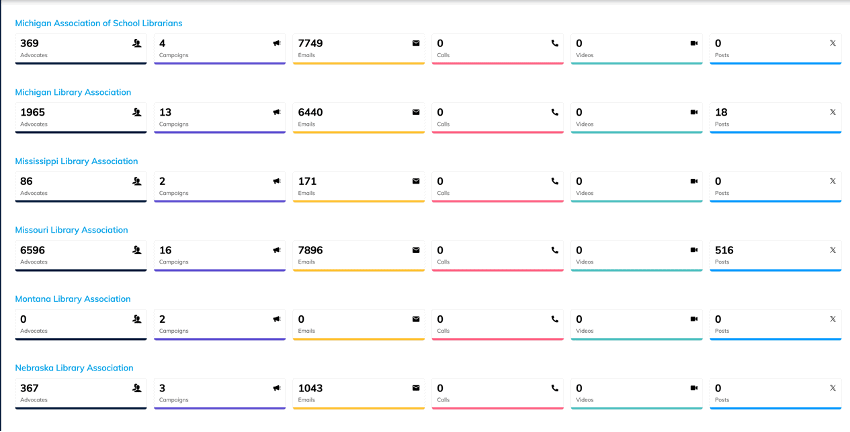Click video camera icon in Montana Library Association row
850x432 pixels.
click(694, 319)
